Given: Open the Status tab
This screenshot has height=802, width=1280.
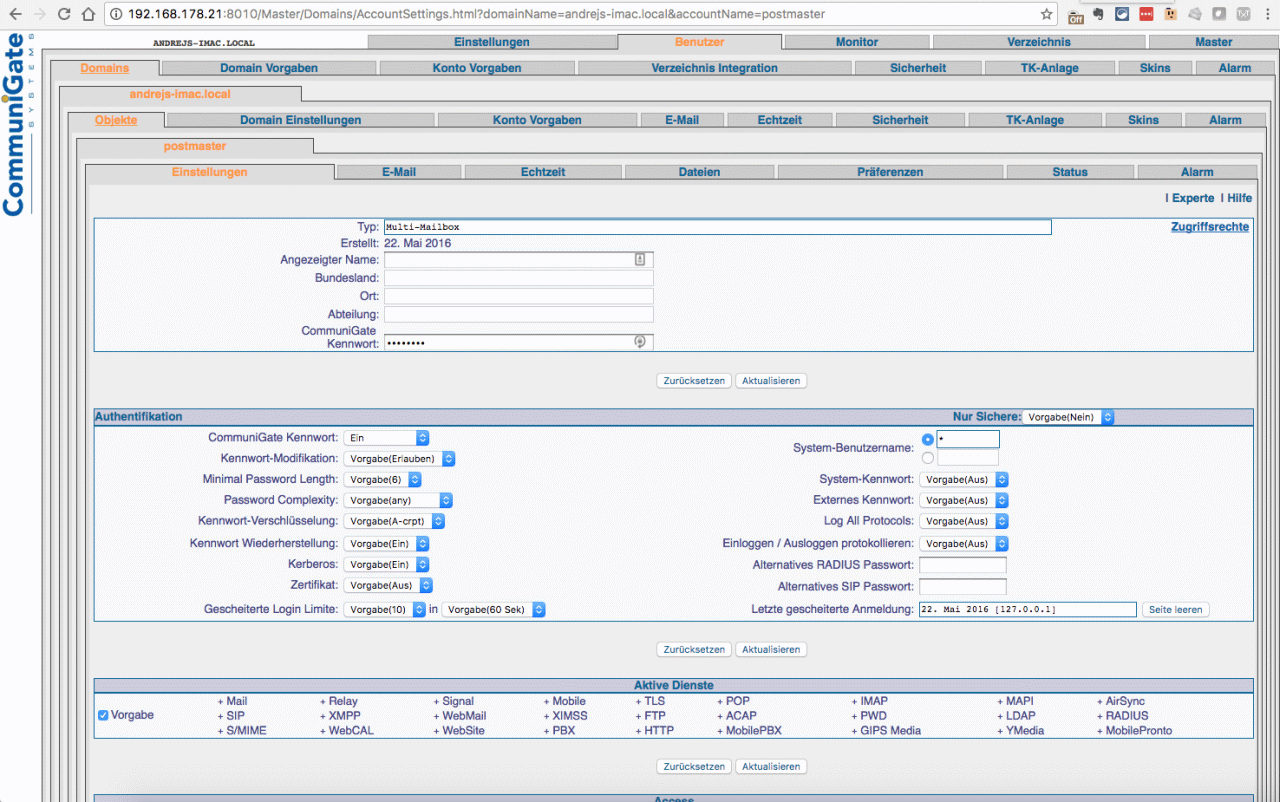Looking at the screenshot, I should point(1070,172).
